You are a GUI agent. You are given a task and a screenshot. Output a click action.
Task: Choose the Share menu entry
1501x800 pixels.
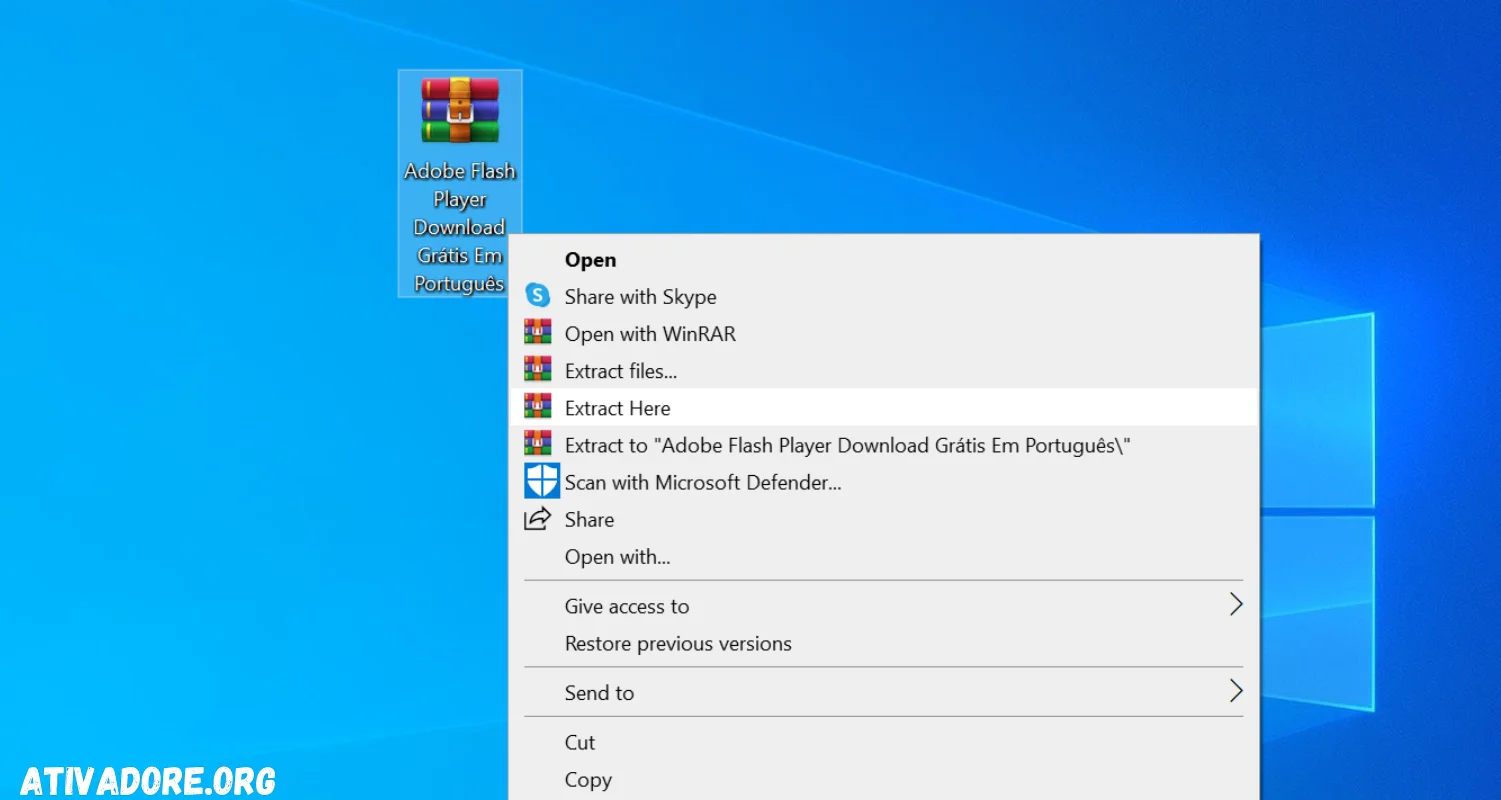coord(884,519)
